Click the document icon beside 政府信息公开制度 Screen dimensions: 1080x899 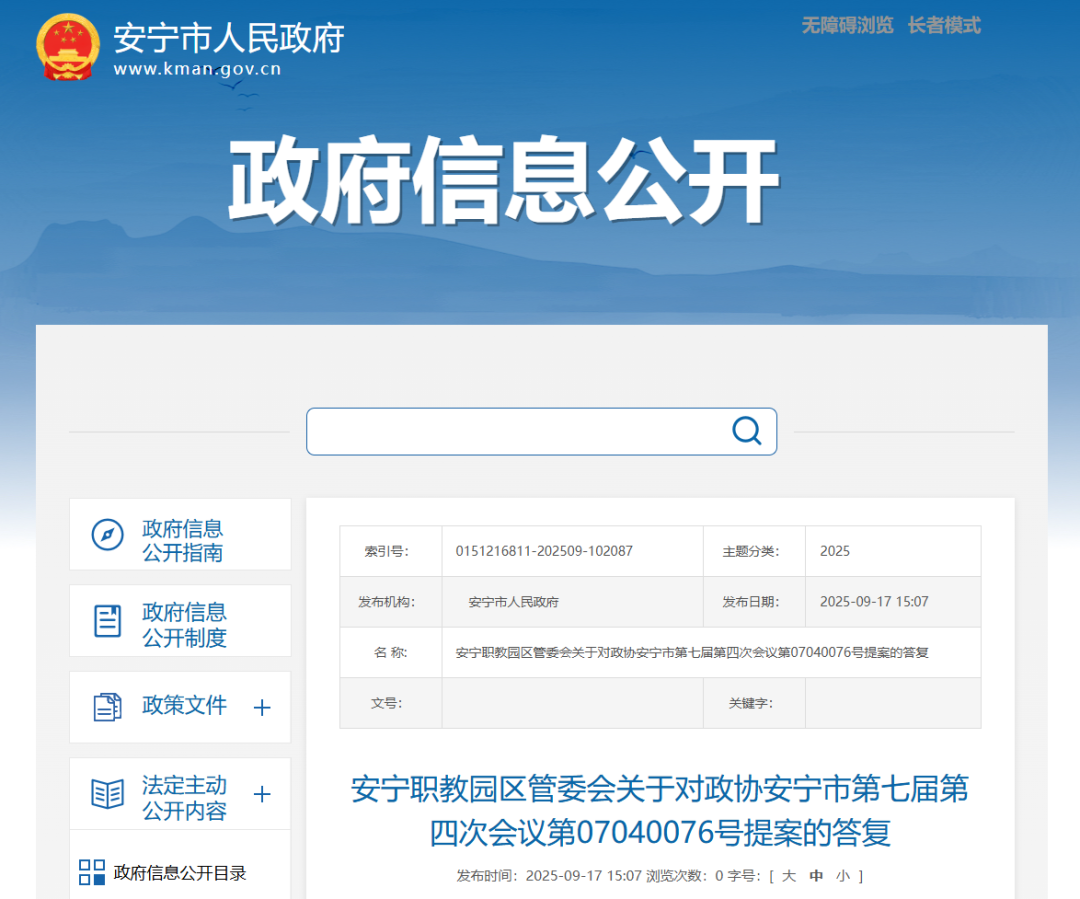[x=107, y=621]
